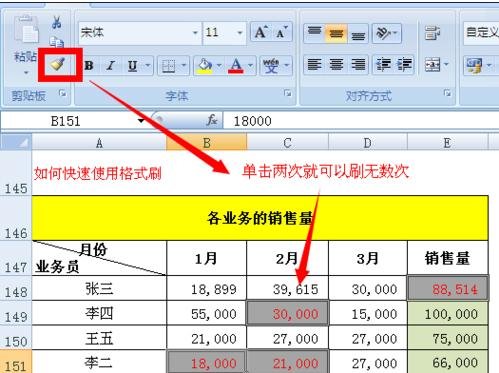The image size is (499, 373).
Task: Click the fx insert function button
Action: (212, 120)
